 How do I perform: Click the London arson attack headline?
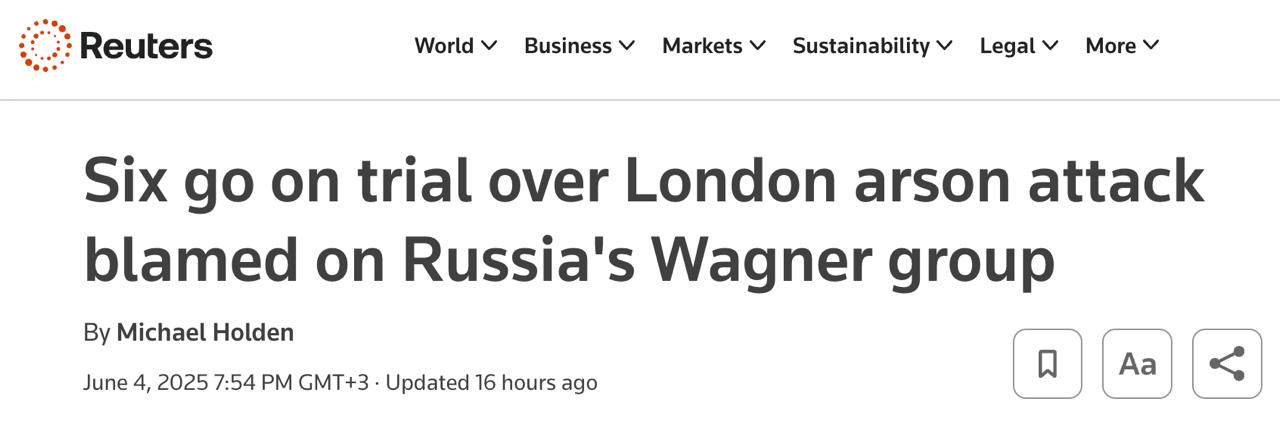point(643,221)
